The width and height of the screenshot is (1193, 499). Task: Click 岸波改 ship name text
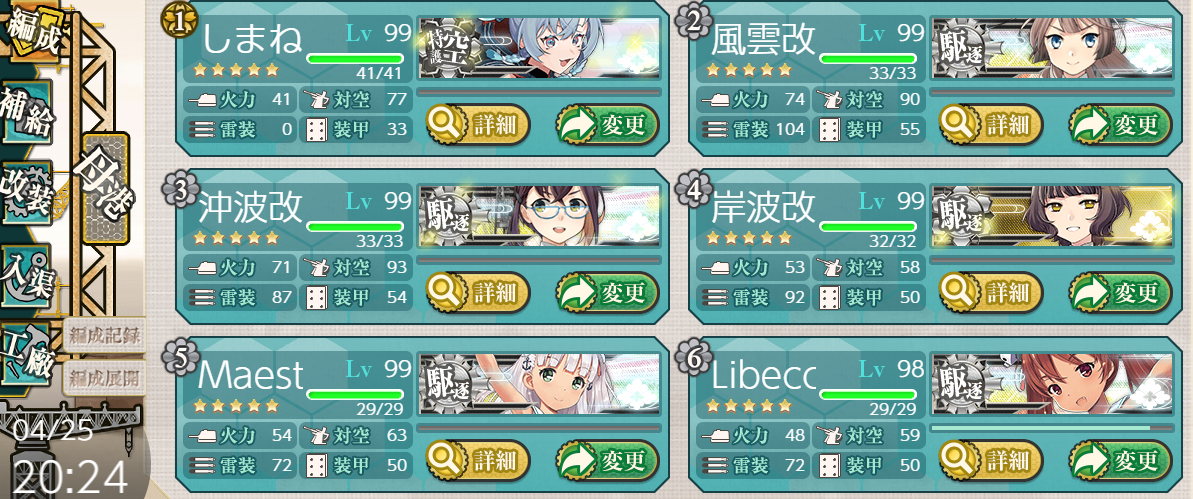coord(763,206)
